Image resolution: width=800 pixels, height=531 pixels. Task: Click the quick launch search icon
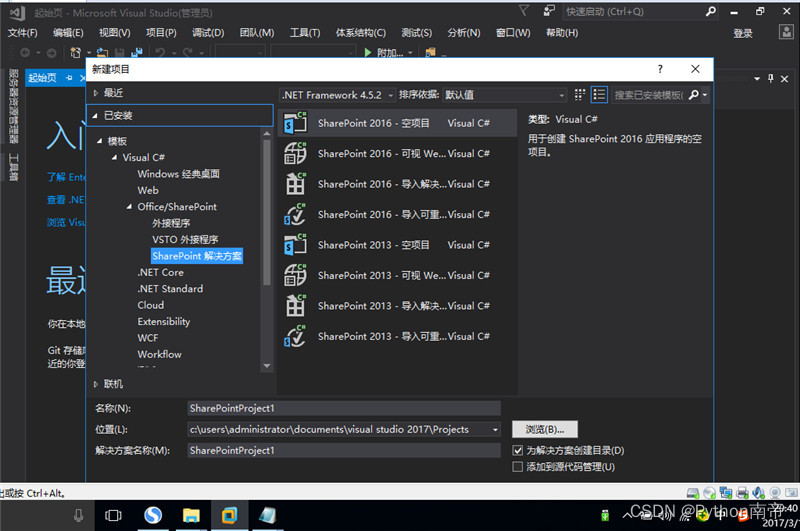710,11
